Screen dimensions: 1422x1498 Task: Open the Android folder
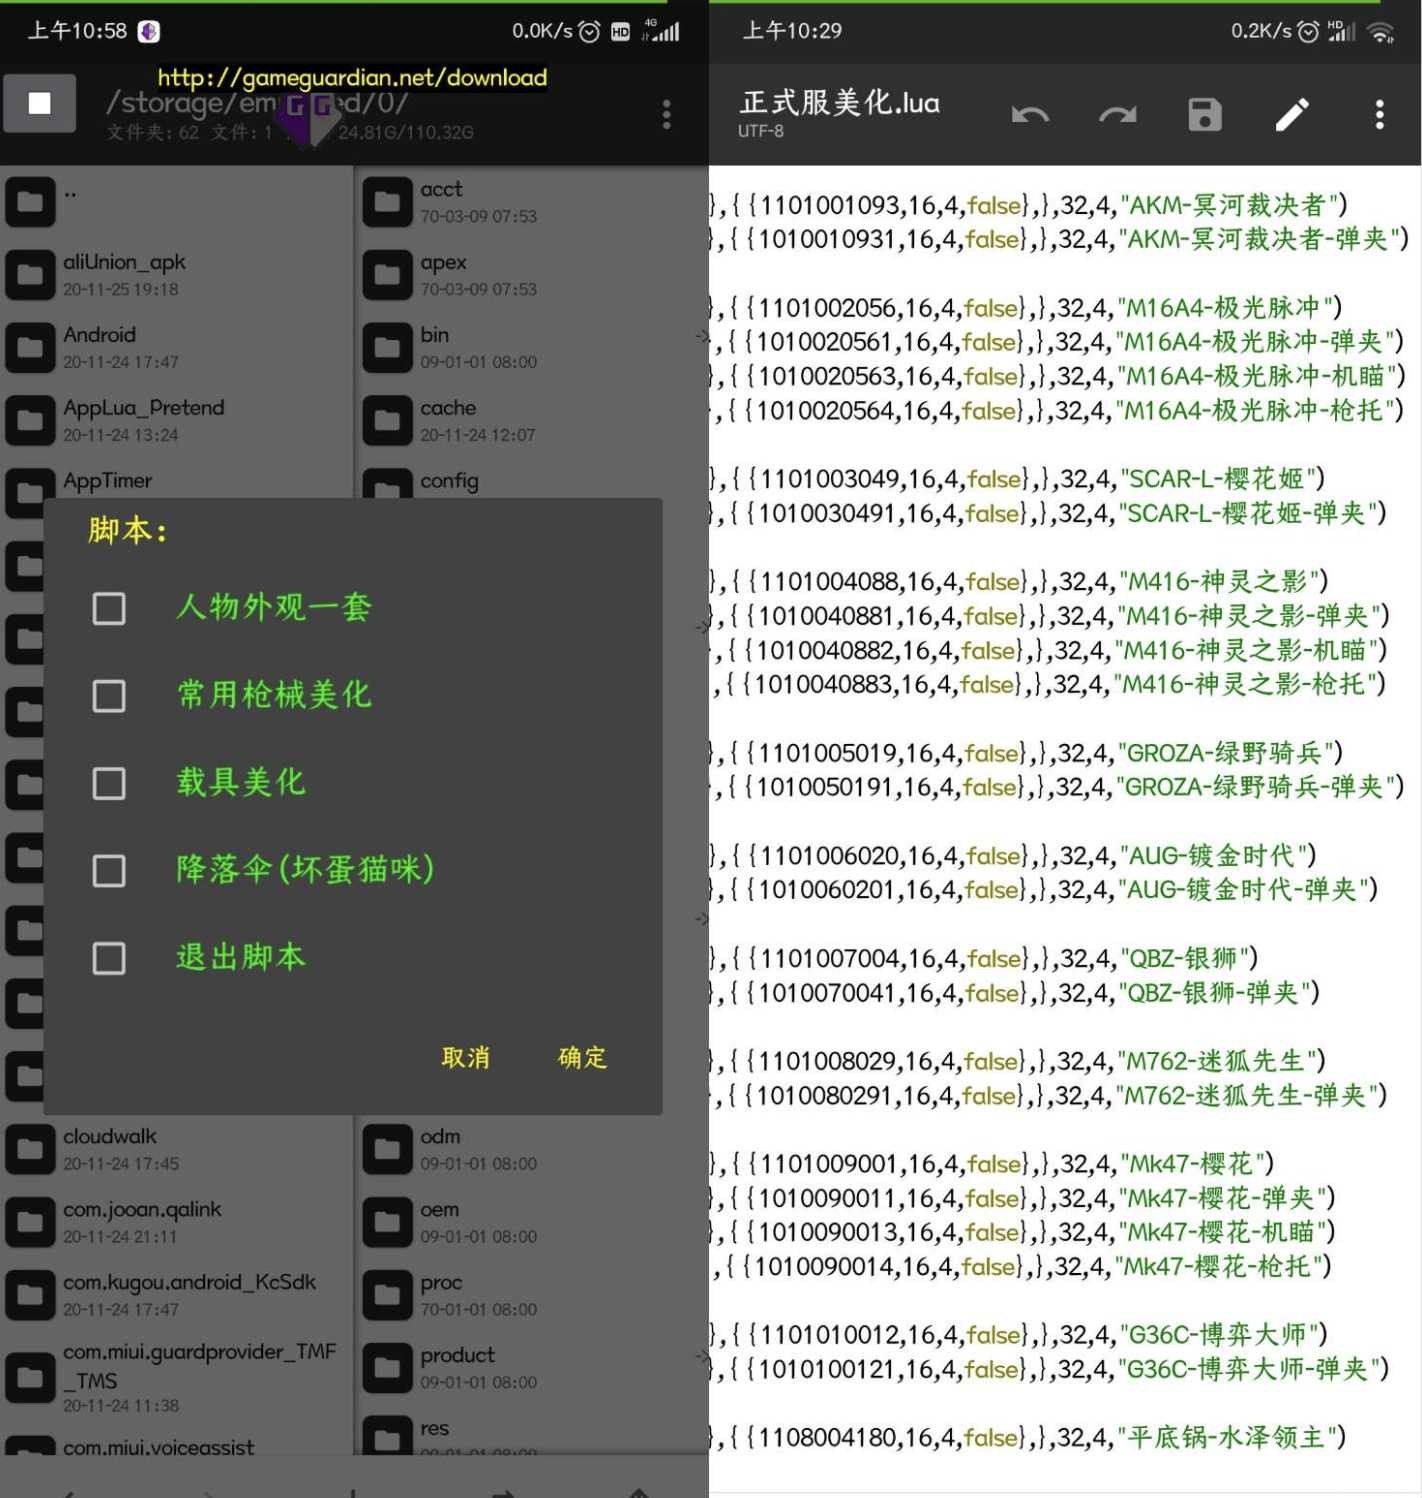click(176, 348)
